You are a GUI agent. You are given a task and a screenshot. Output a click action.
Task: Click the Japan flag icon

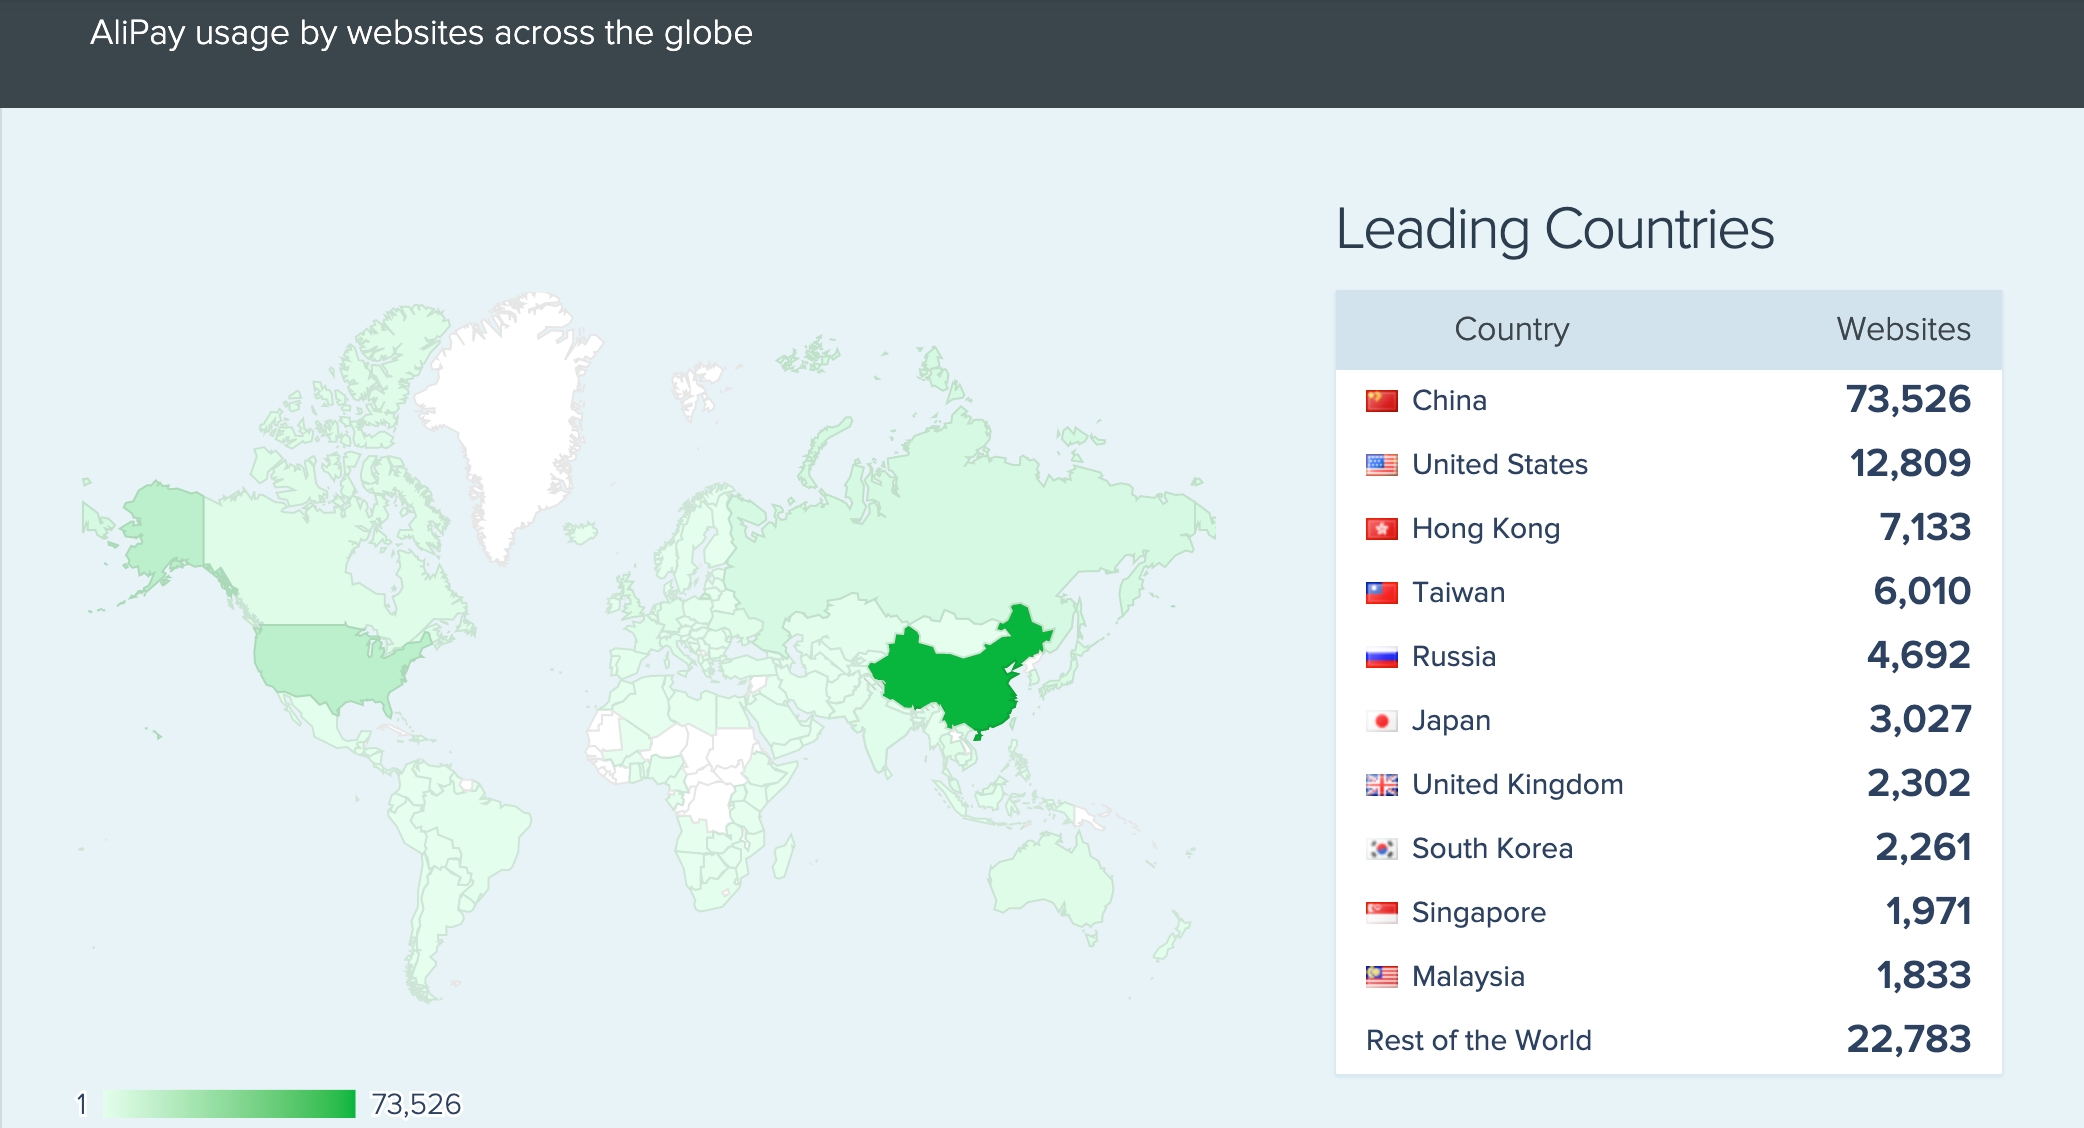[x=1381, y=721]
